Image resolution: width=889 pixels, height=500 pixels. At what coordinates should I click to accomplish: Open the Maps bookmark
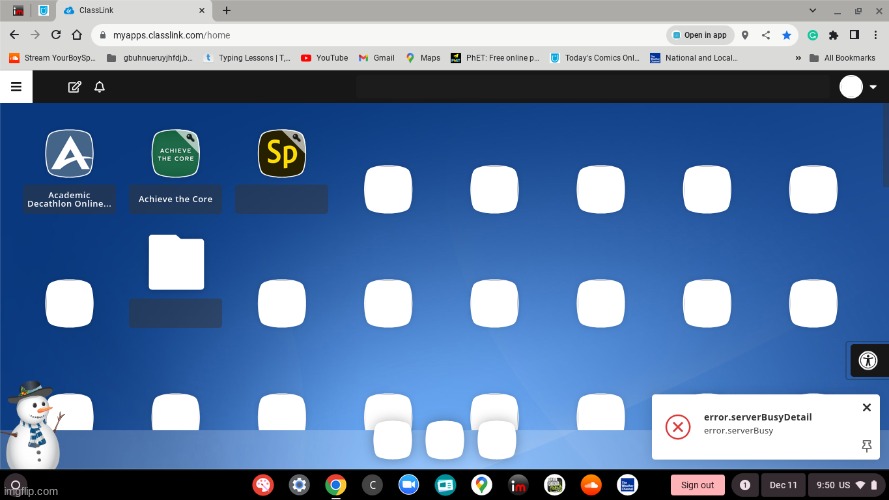click(x=424, y=58)
